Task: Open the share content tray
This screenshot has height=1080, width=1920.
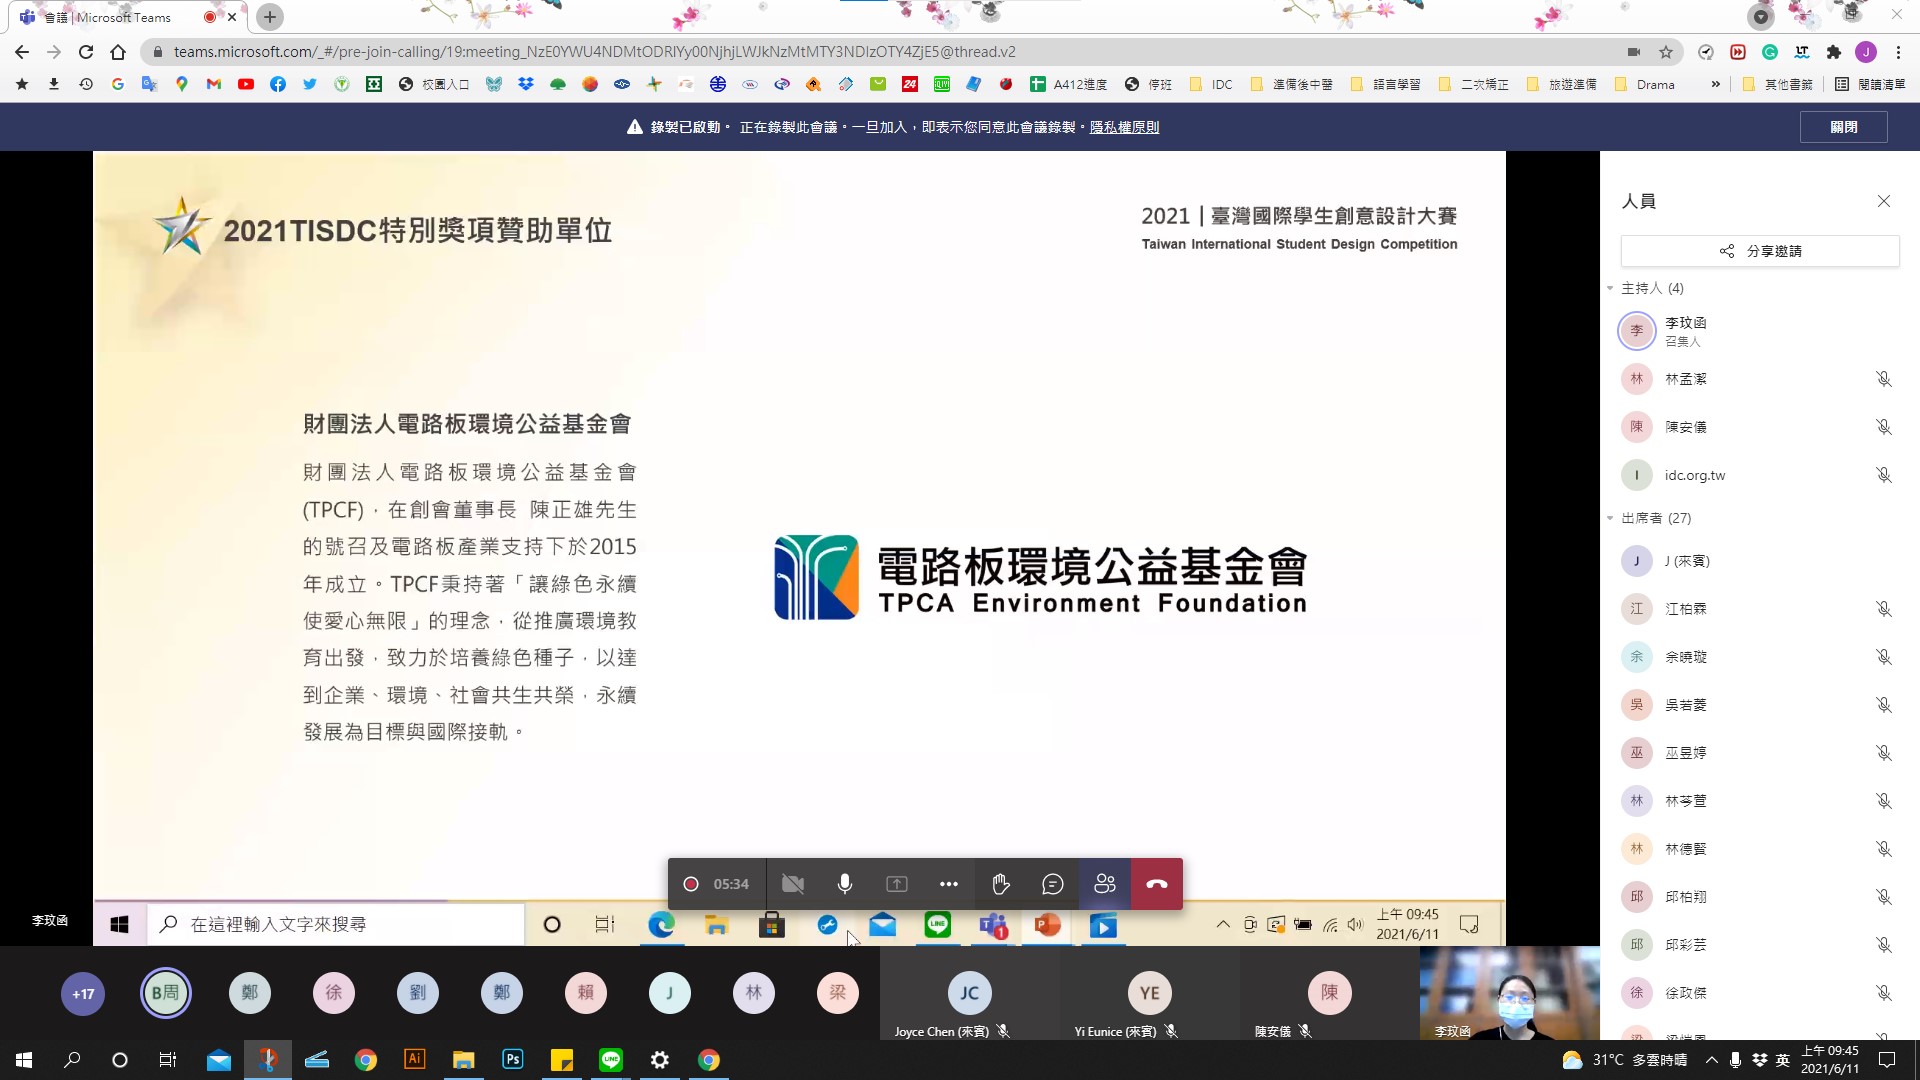Action: 896,883
